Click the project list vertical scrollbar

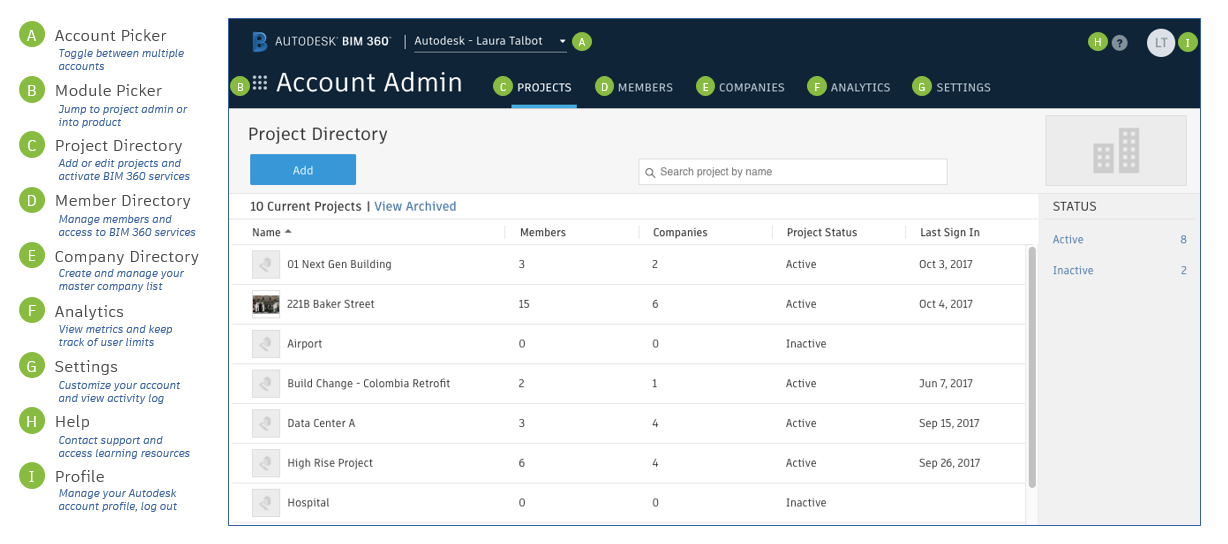point(1032,367)
